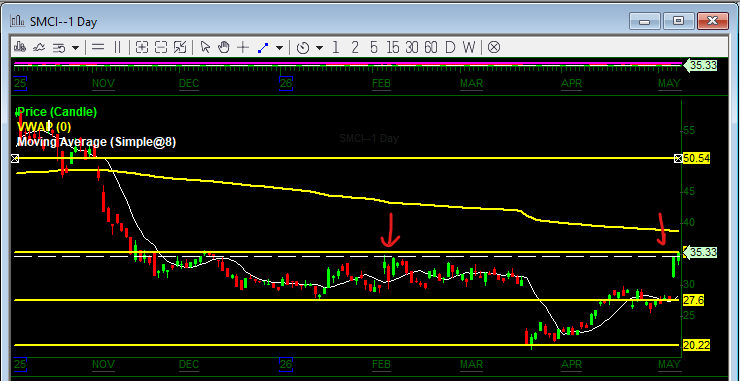
Task: Switch to the 60 minute timeframe
Action: (431, 47)
